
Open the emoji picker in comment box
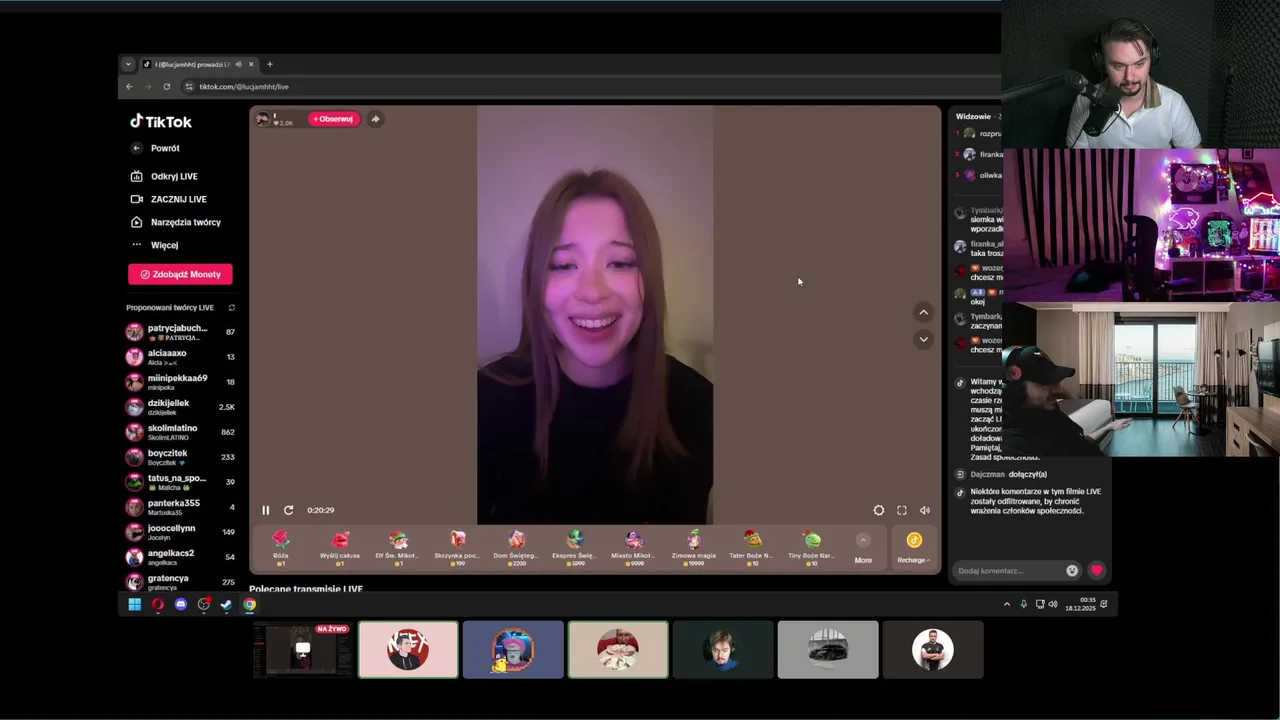(x=1072, y=571)
